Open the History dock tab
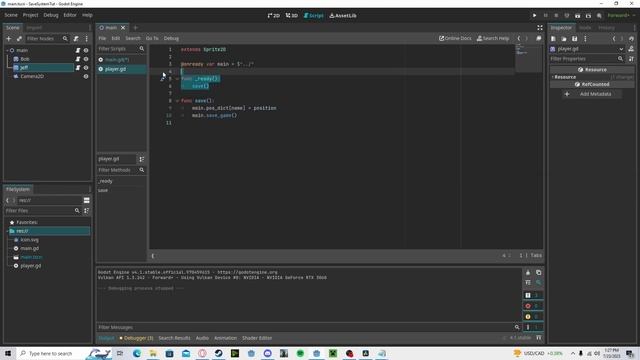Image resolution: width=640 pixels, height=360 pixels. (x=606, y=27)
